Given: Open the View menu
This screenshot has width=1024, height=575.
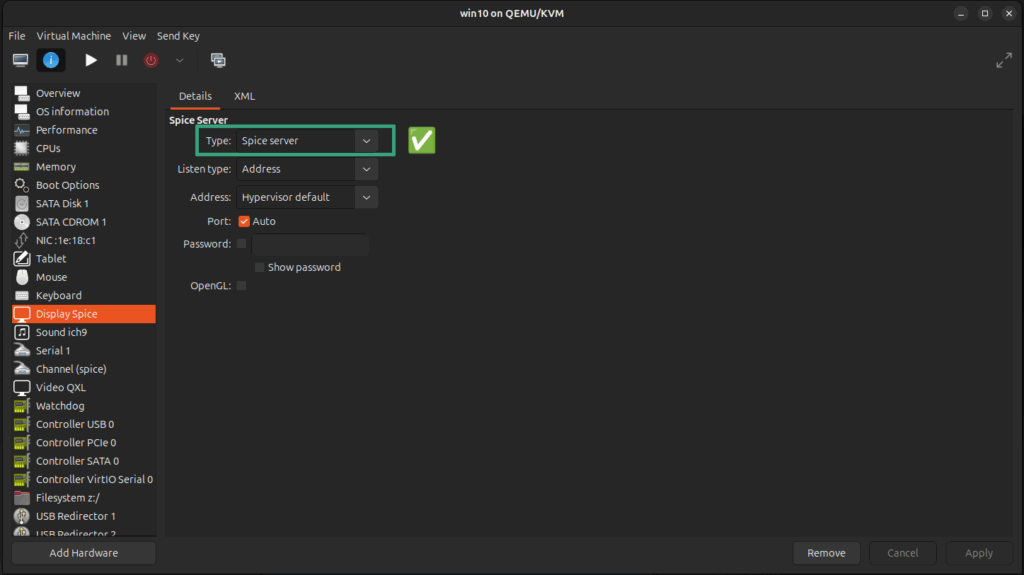Looking at the screenshot, I should click(134, 36).
